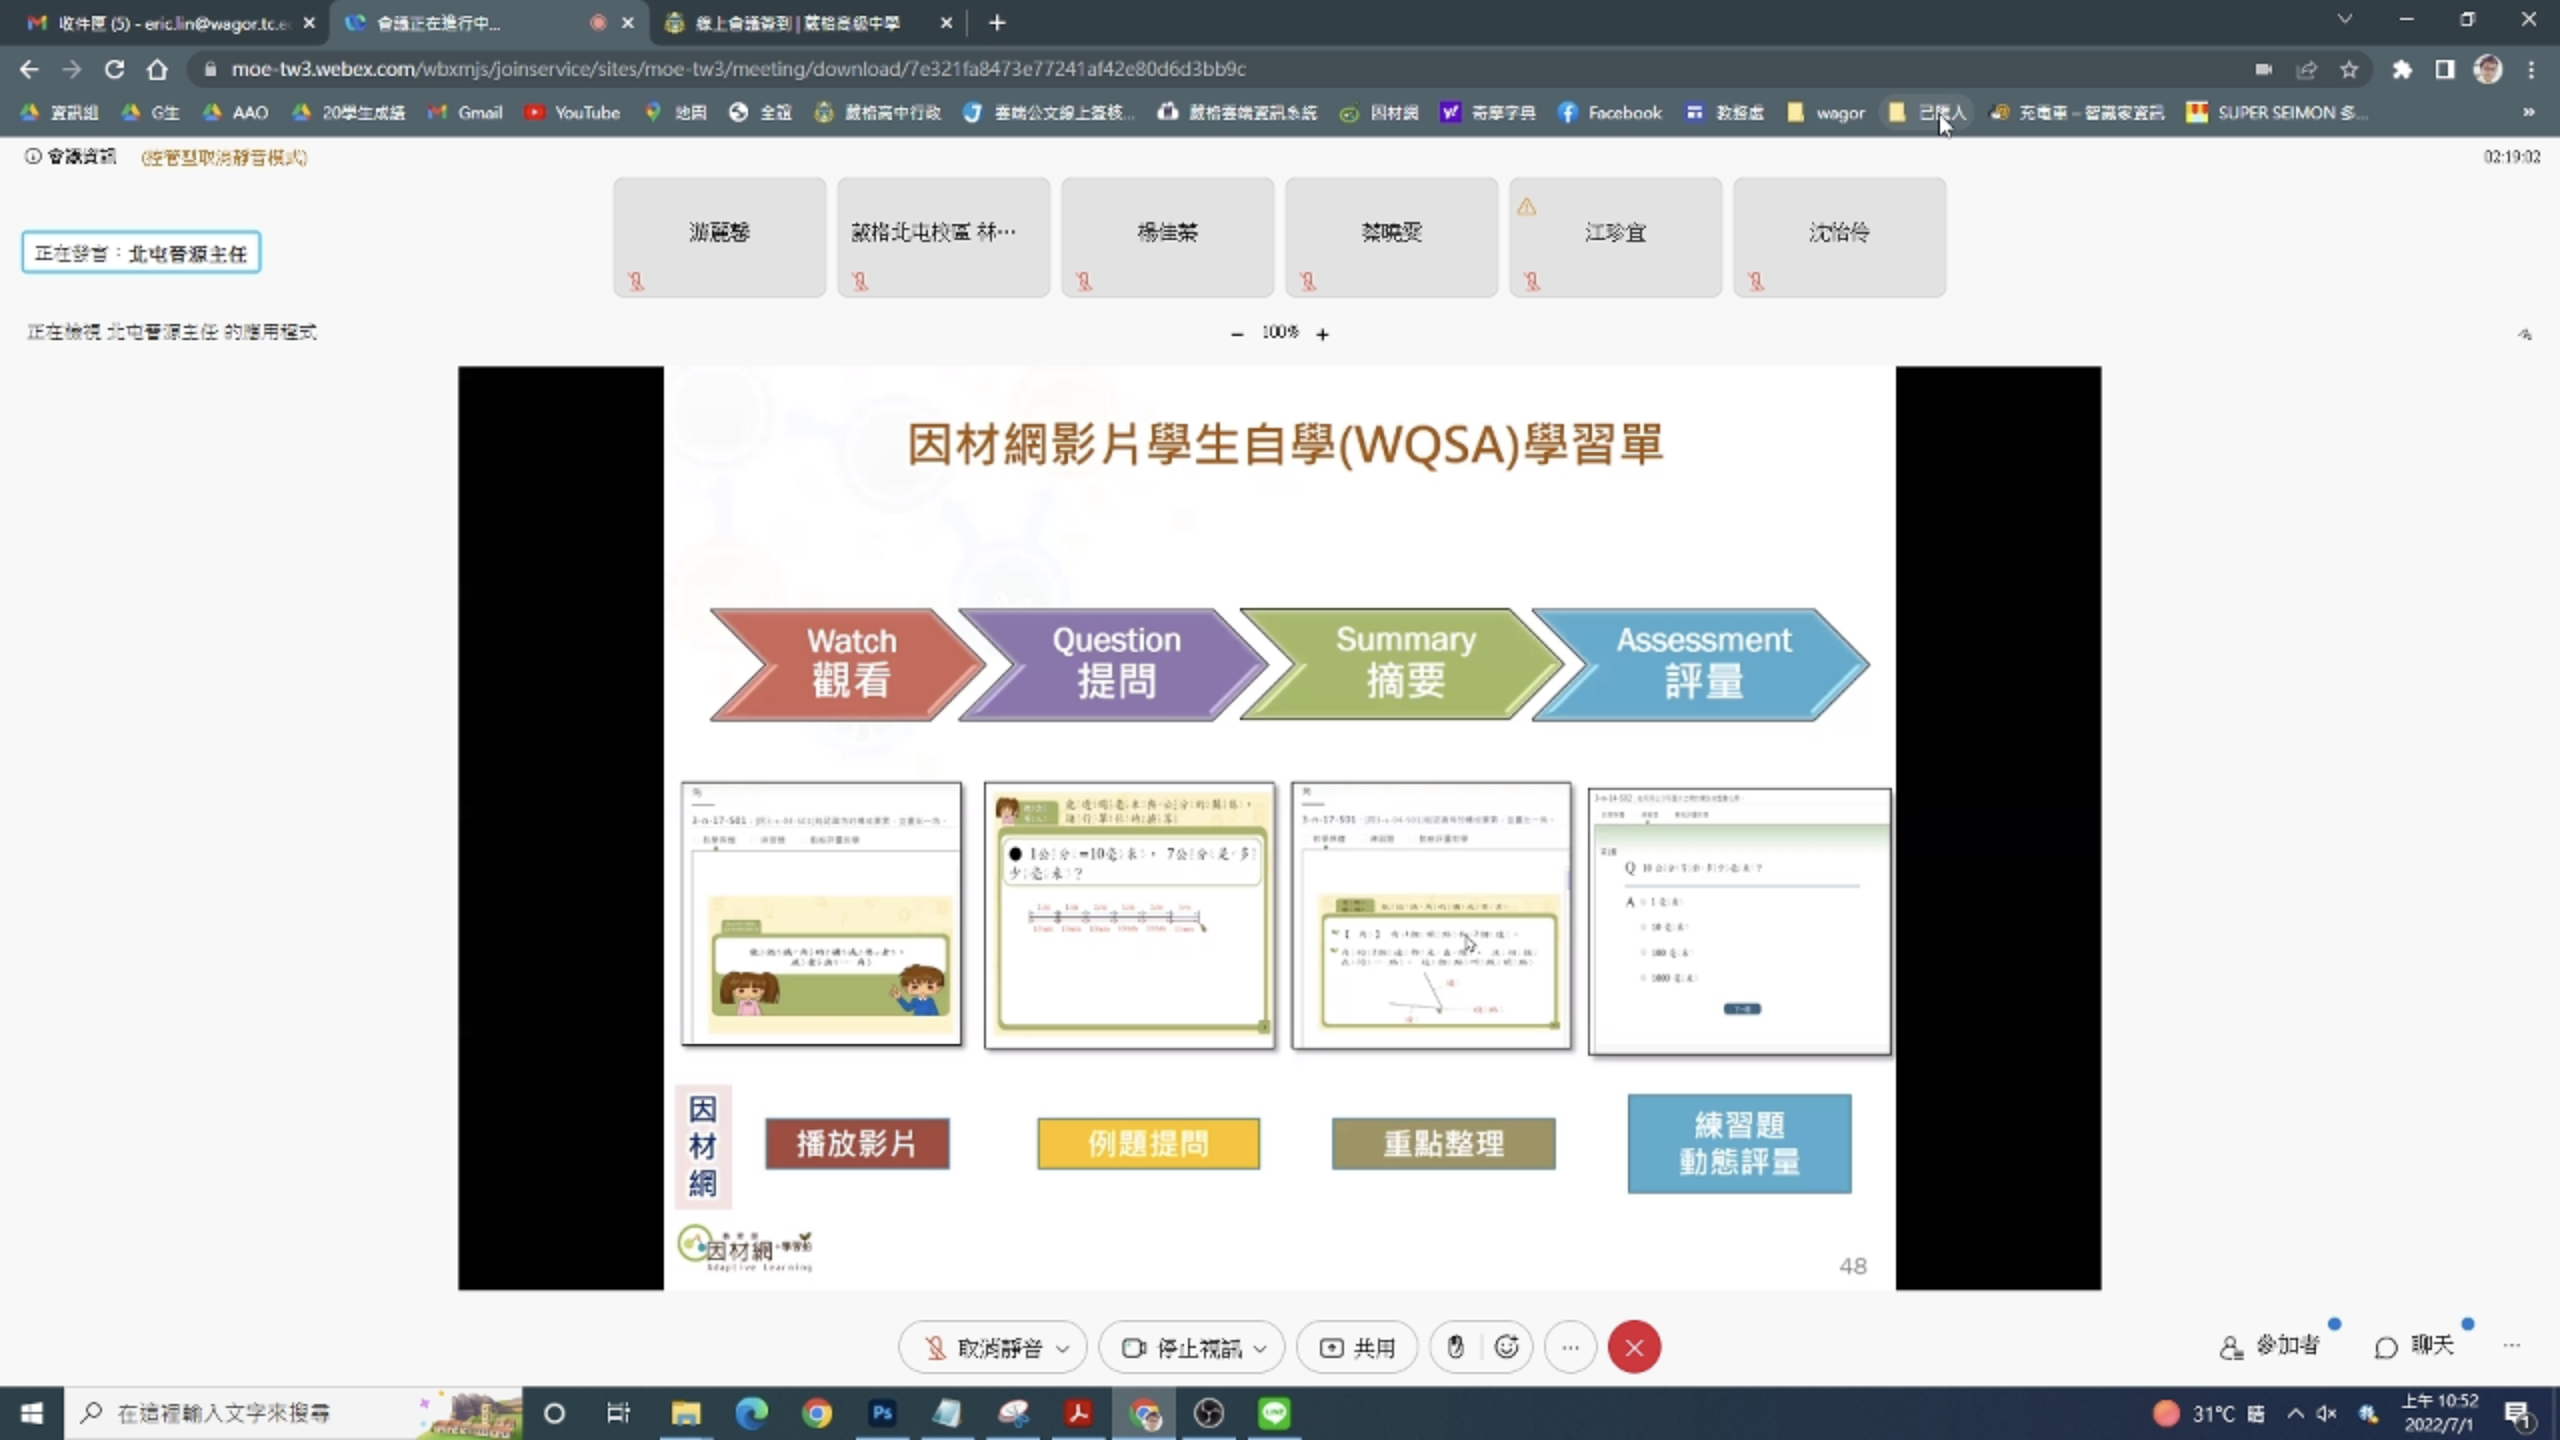Viewport: 2560px width, 1440px height.
Task: Open the LINE app in the taskbar
Action: 1273,1413
